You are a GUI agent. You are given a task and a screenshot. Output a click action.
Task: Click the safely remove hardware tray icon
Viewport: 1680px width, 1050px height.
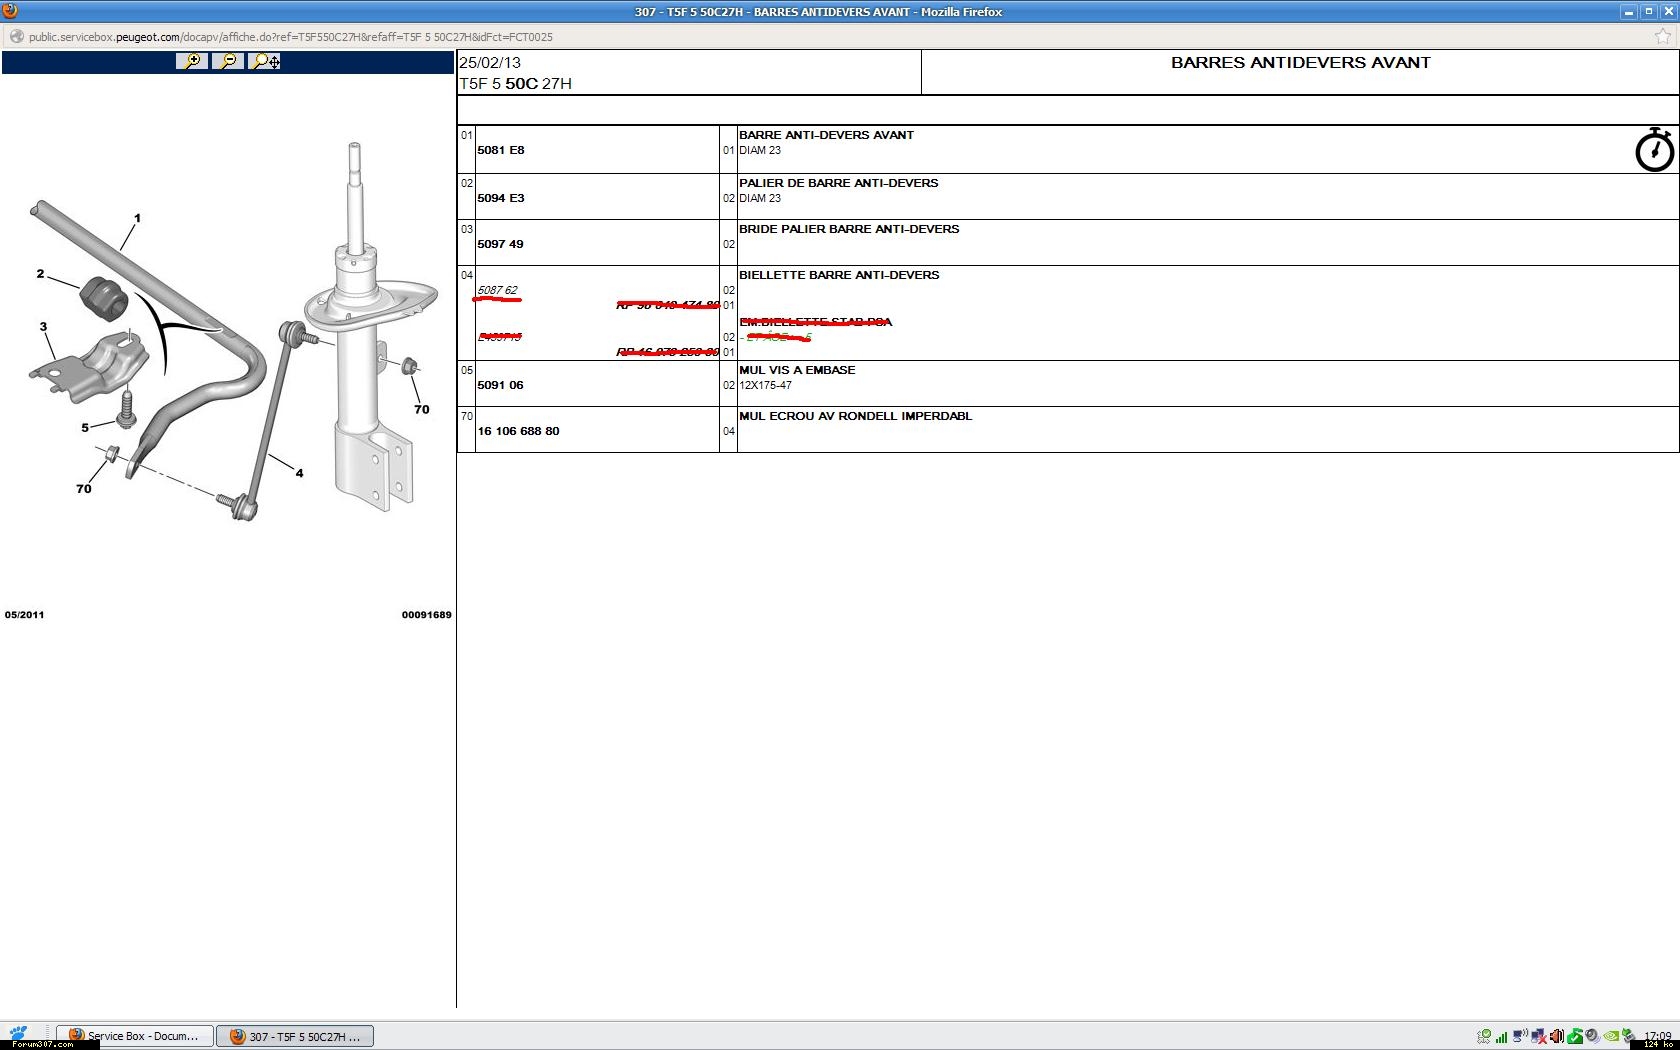click(1628, 1036)
